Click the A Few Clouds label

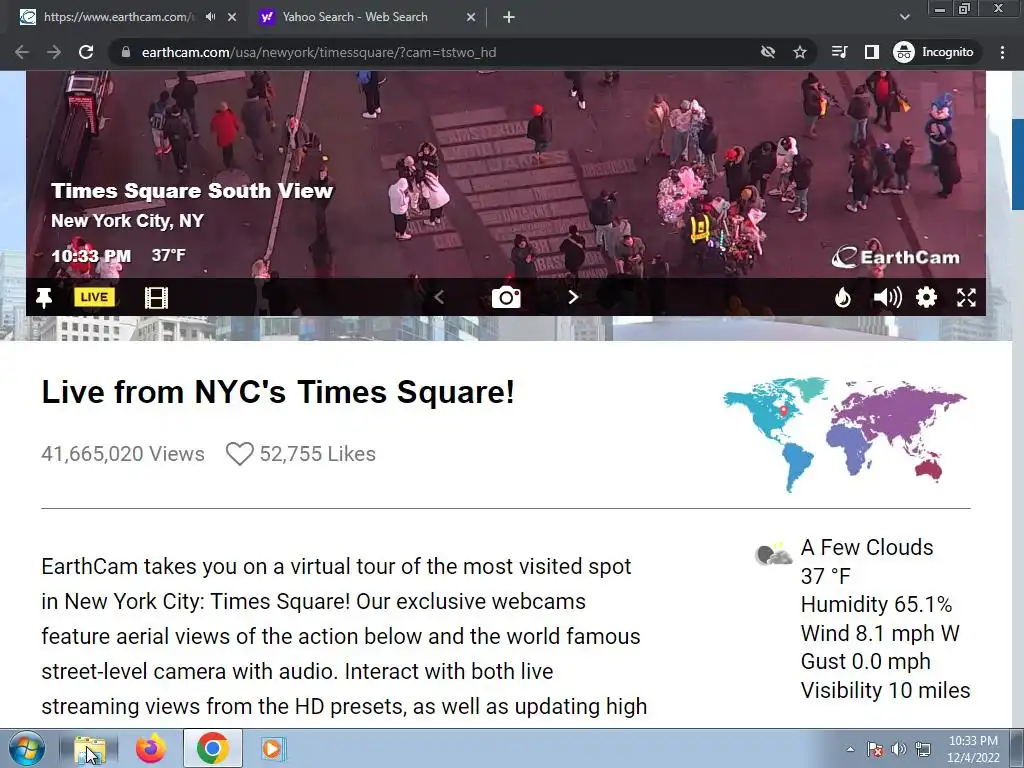(x=867, y=547)
